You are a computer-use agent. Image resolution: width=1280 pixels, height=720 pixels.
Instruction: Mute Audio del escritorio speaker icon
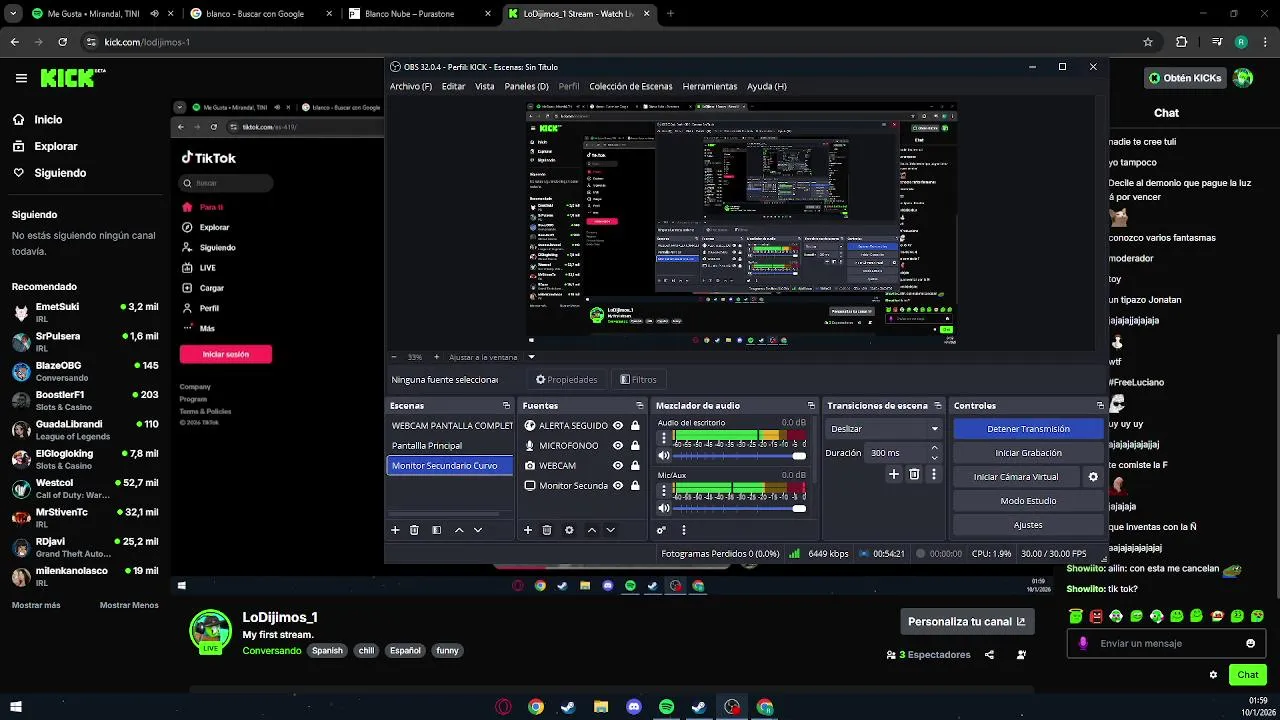pos(664,456)
